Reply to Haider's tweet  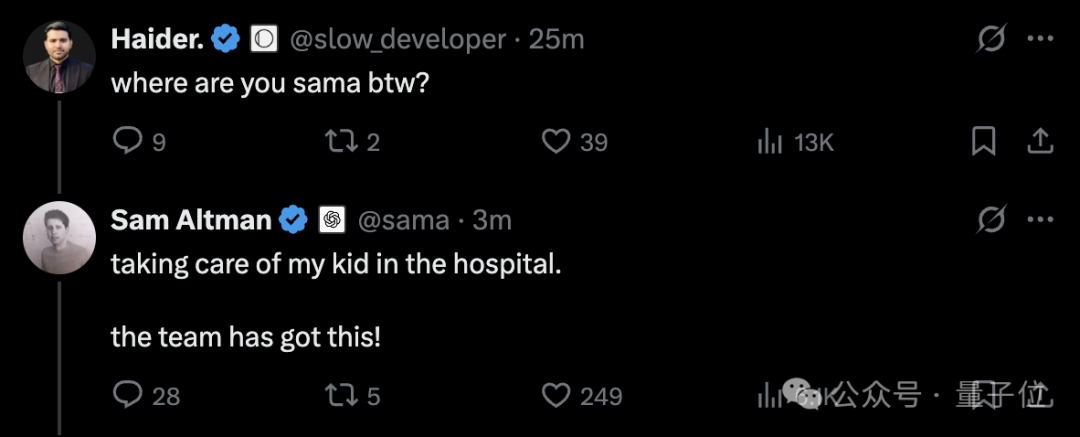tap(127, 142)
